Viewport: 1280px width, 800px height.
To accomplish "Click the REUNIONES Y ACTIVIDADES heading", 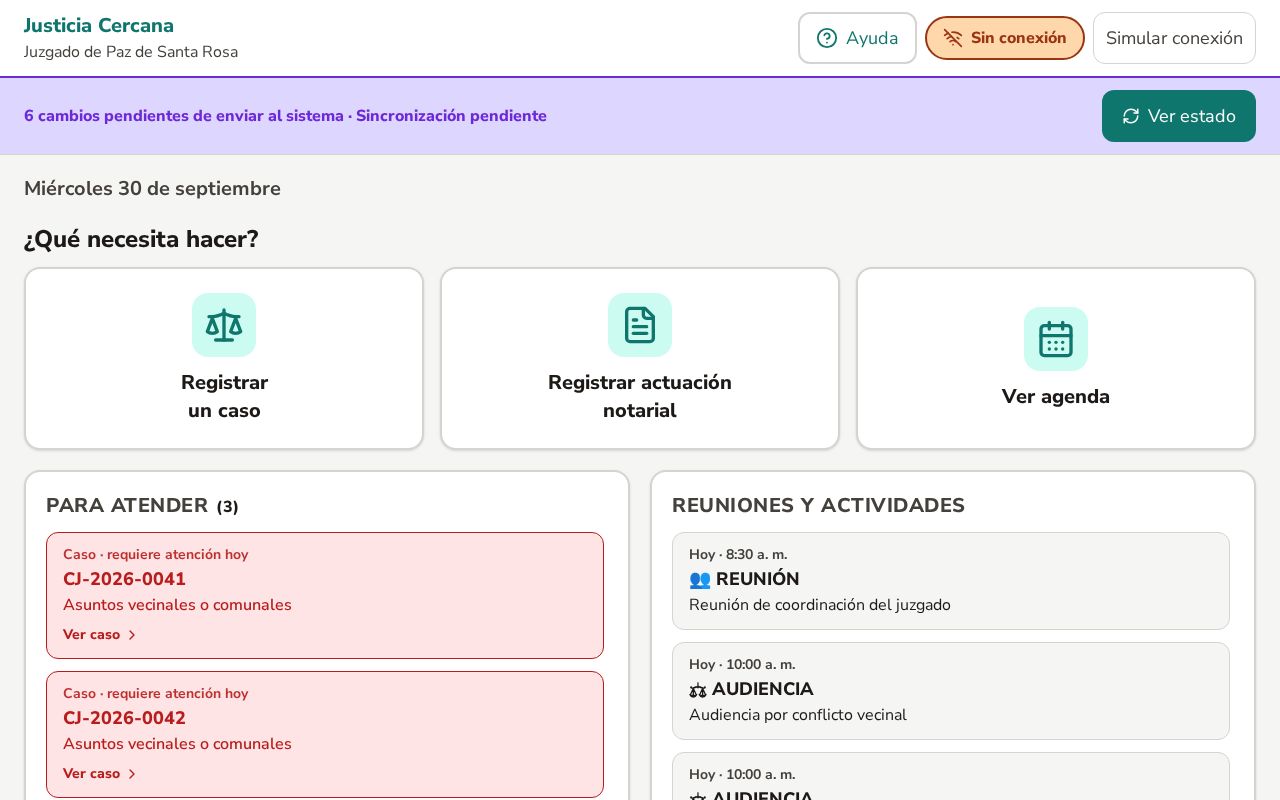I will tap(818, 506).
